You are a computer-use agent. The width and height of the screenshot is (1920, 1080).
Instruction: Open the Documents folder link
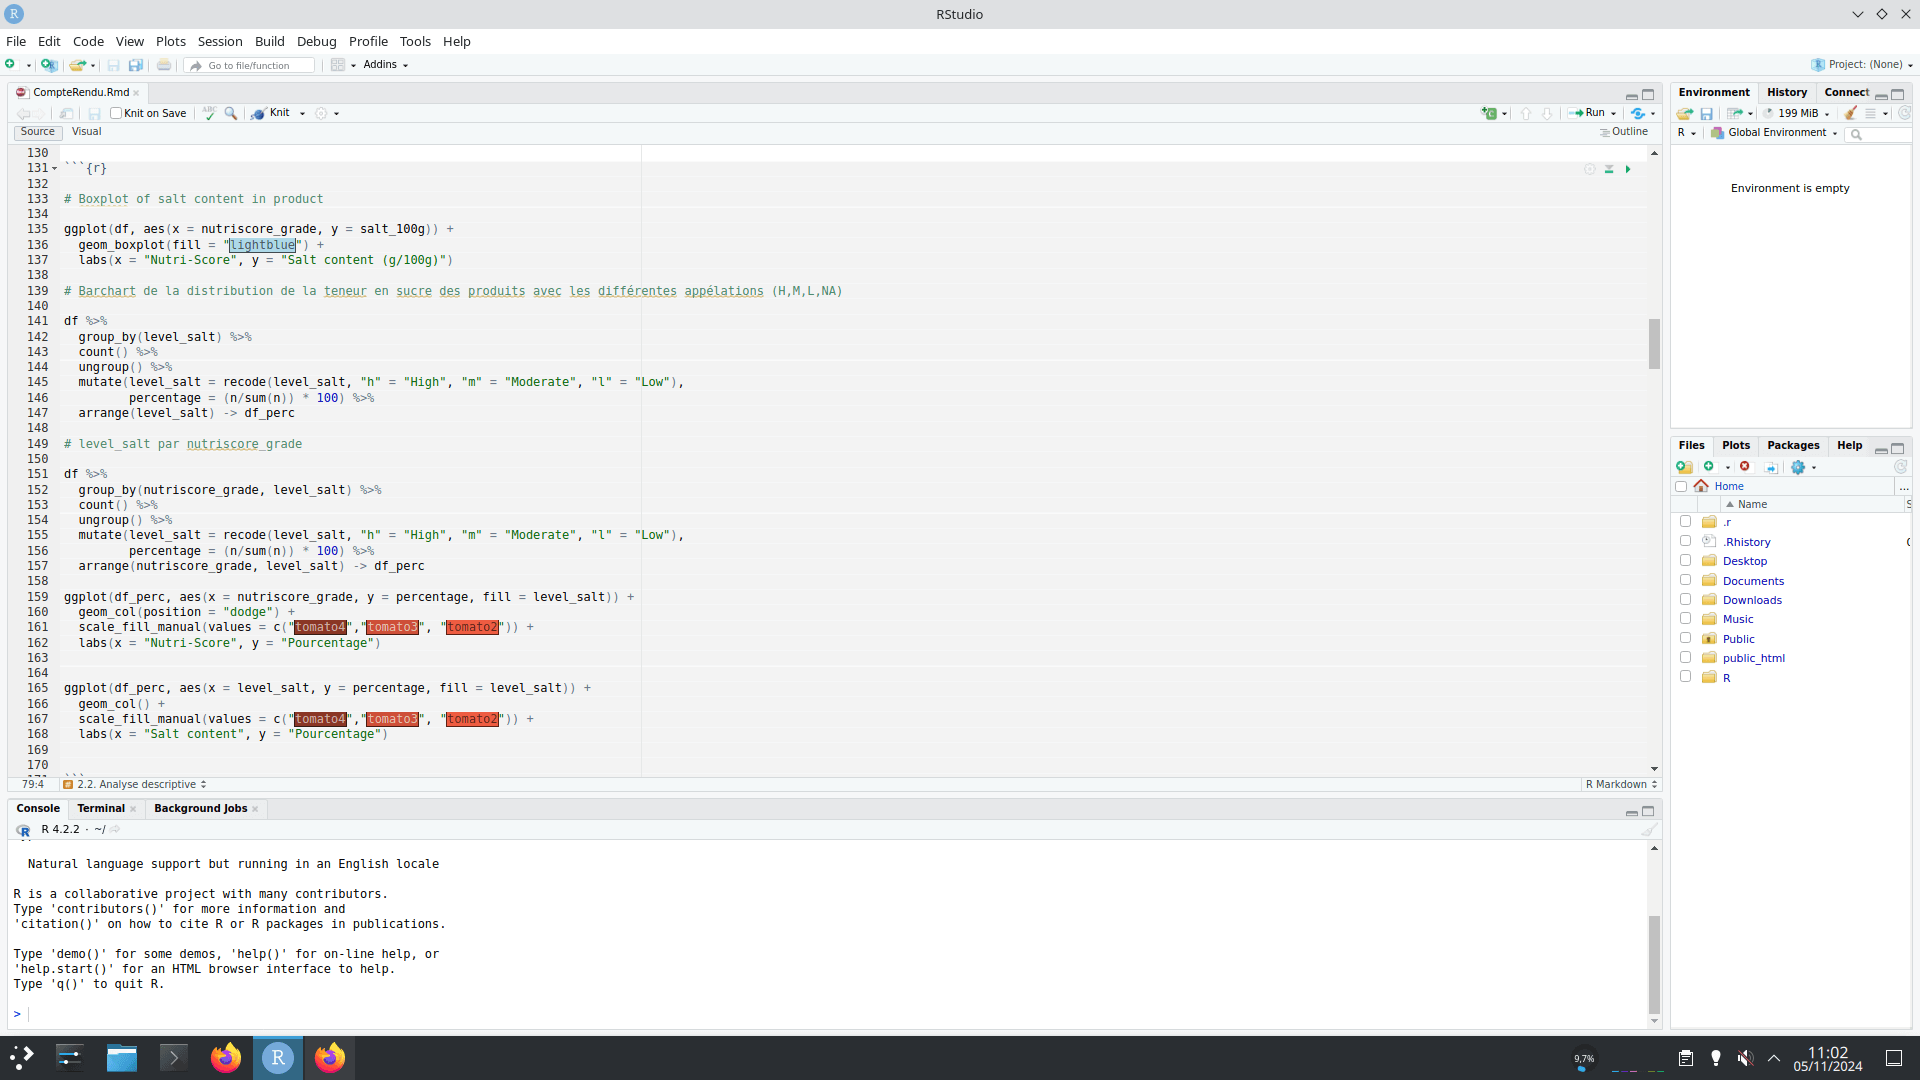pos(1753,581)
